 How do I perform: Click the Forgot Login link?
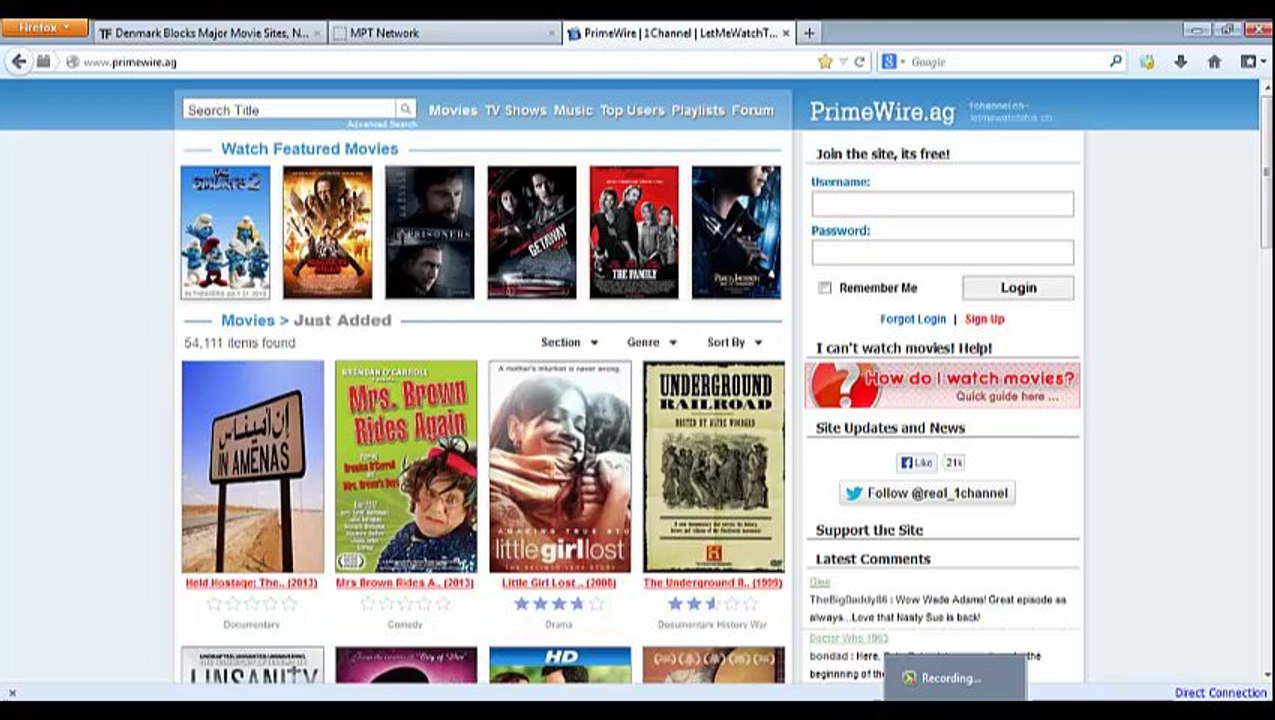[x=913, y=319]
